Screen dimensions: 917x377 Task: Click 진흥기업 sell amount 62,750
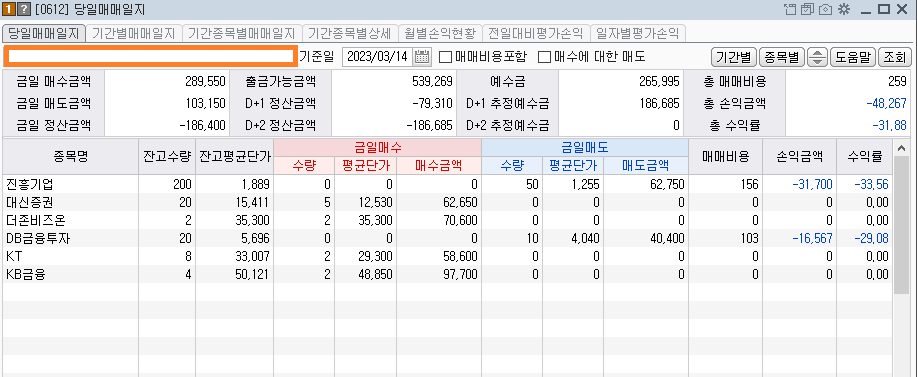point(667,185)
